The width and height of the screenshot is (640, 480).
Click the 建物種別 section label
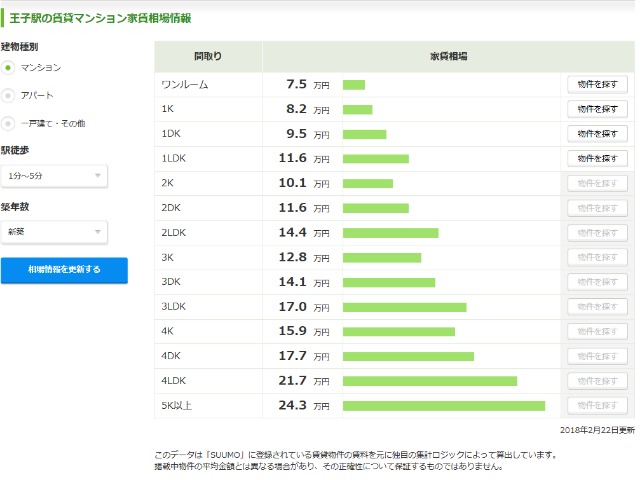pyautogui.click(x=19, y=47)
